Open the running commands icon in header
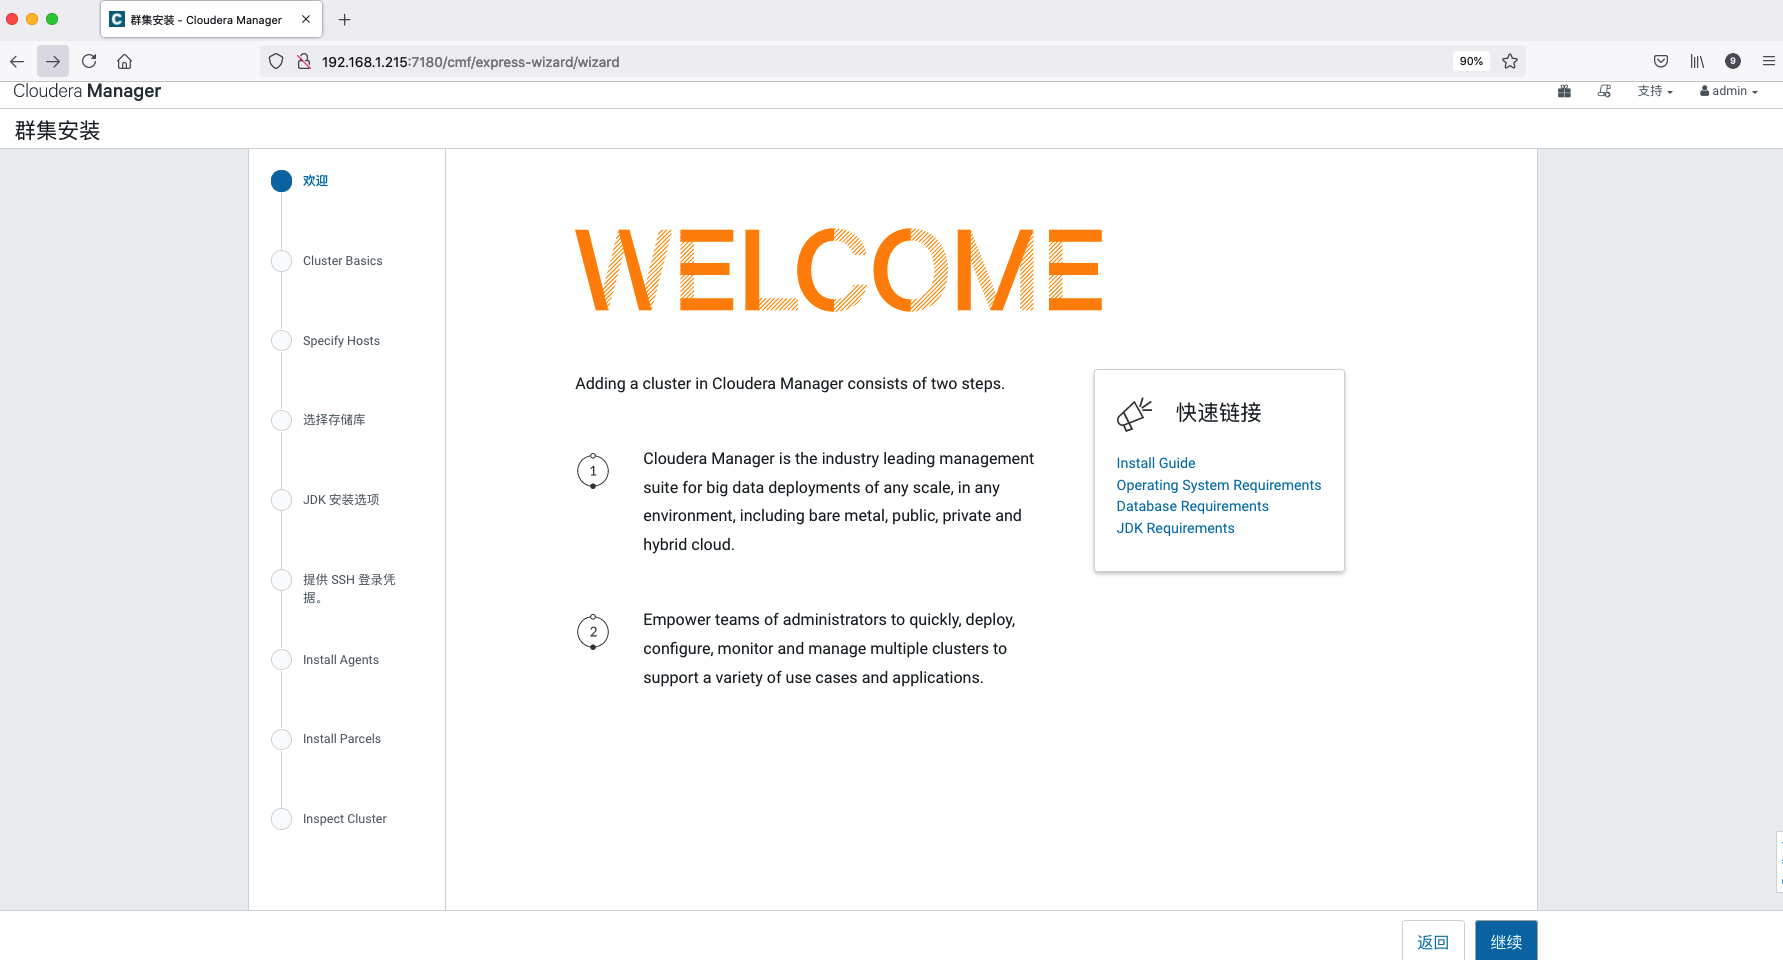1783x960 pixels. [1604, 91]
